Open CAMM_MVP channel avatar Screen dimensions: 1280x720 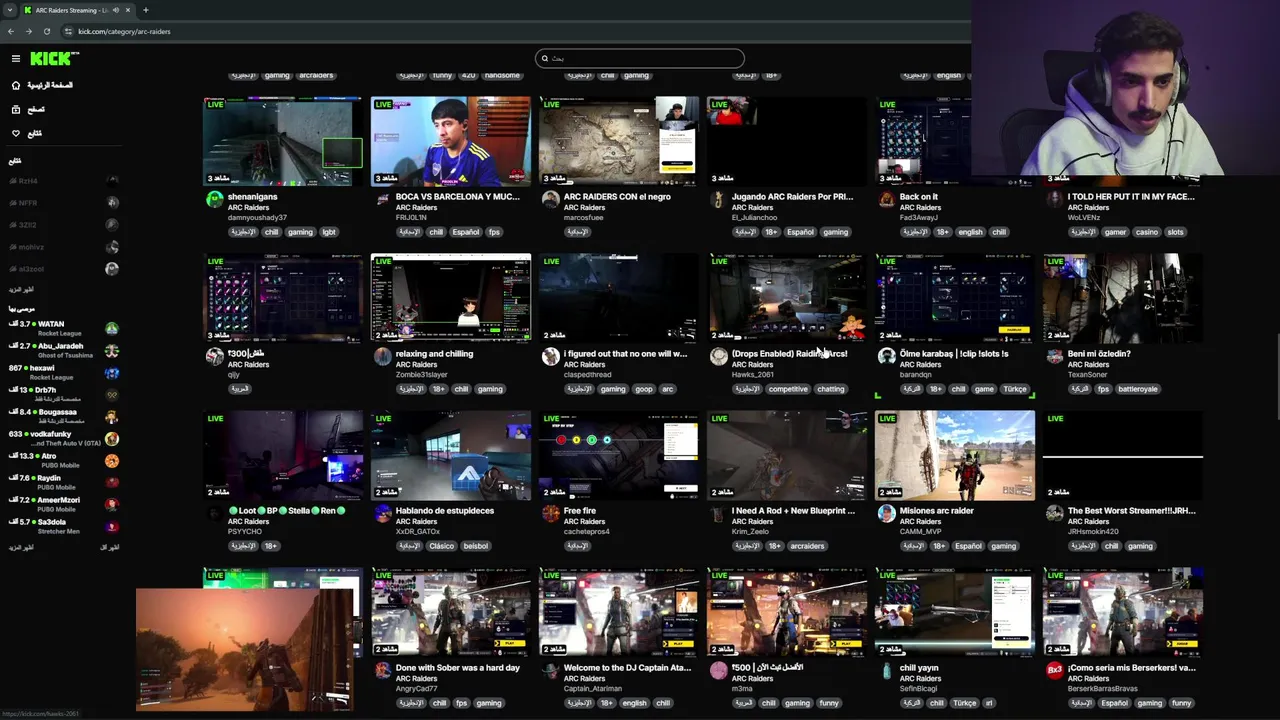tap(886, 514)
